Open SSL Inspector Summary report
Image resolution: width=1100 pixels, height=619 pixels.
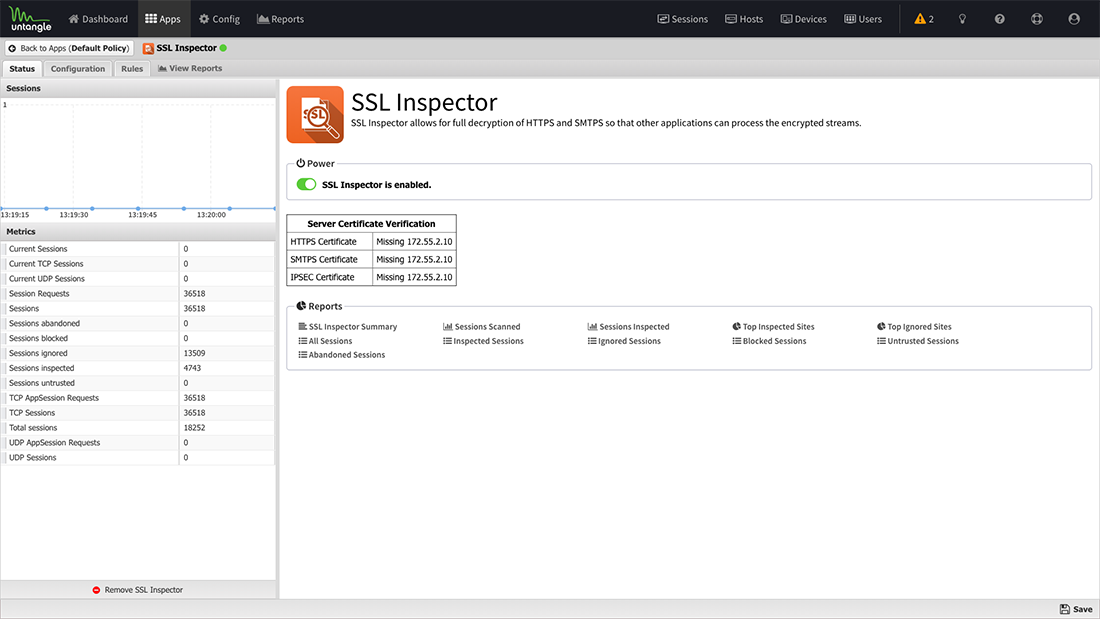(x=348, y=326)
